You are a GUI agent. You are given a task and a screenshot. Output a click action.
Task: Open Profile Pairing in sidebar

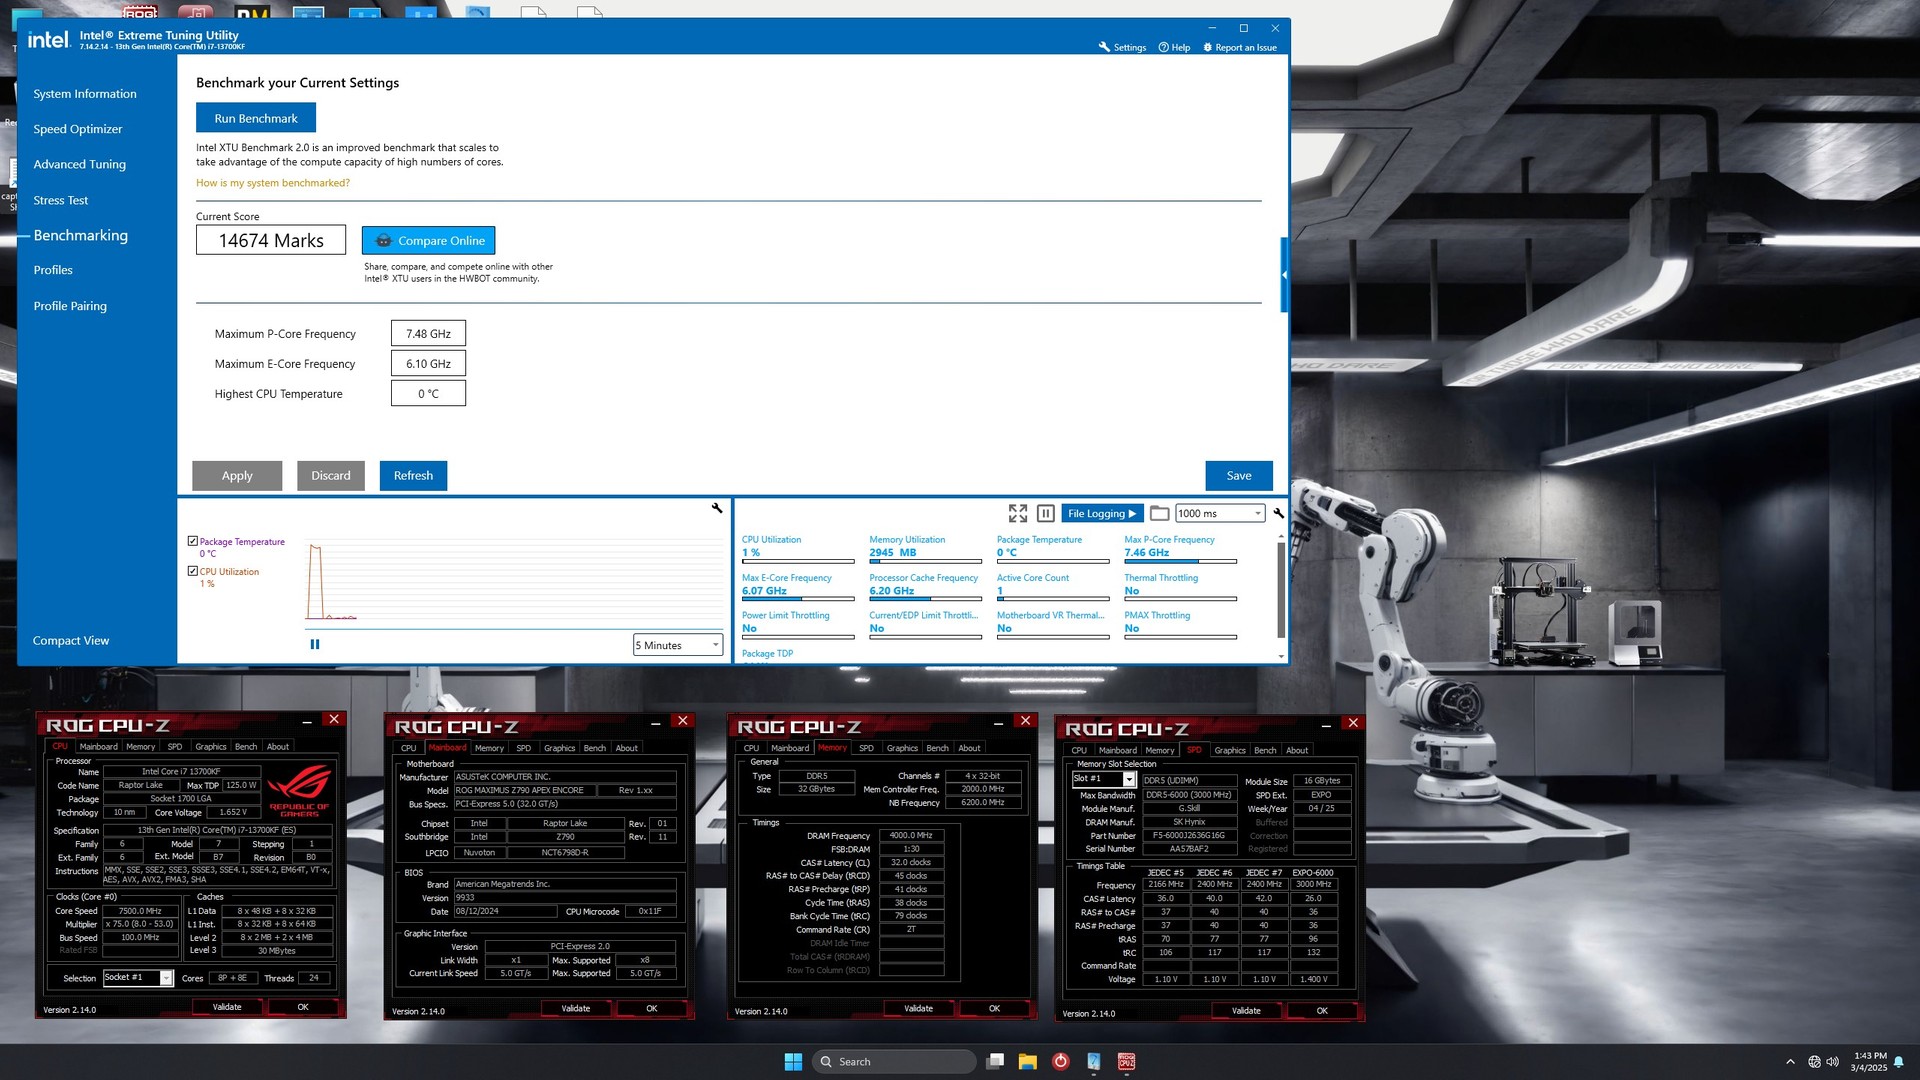pyautogui.click(x=70, y=306)
